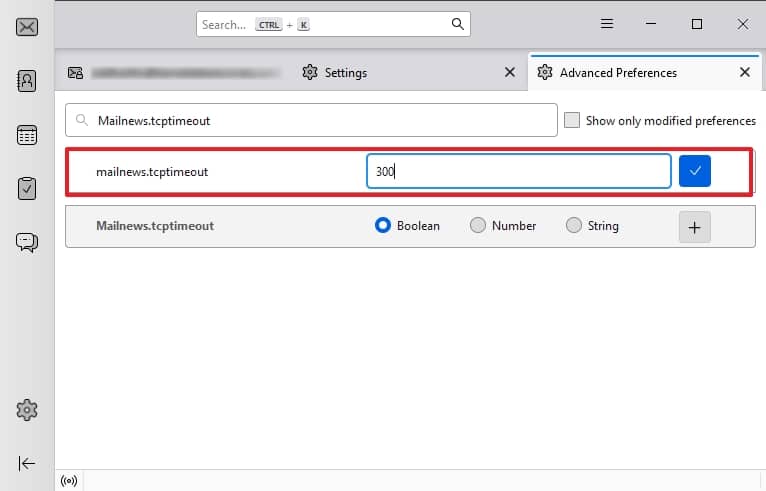The width and height of the screenshot is (766, 491).
Task: Open the Mail space icon
Action: 27,27
